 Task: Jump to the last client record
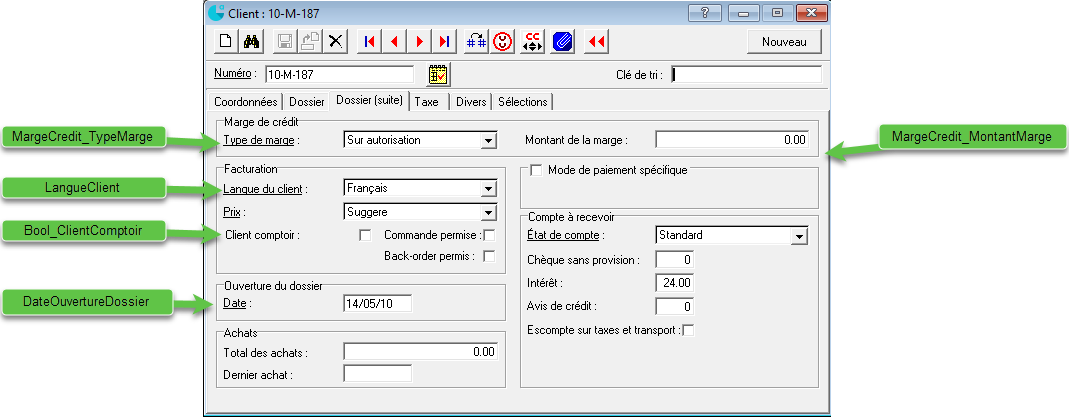pos(445,41)
